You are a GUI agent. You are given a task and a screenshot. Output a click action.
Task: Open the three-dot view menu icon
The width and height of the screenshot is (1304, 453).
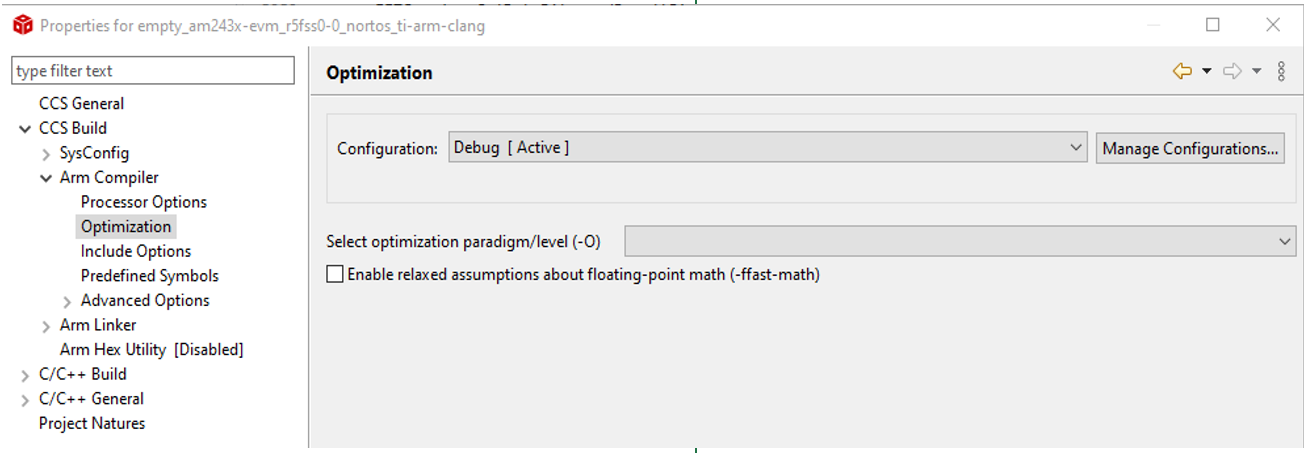tap(1281, 71)
